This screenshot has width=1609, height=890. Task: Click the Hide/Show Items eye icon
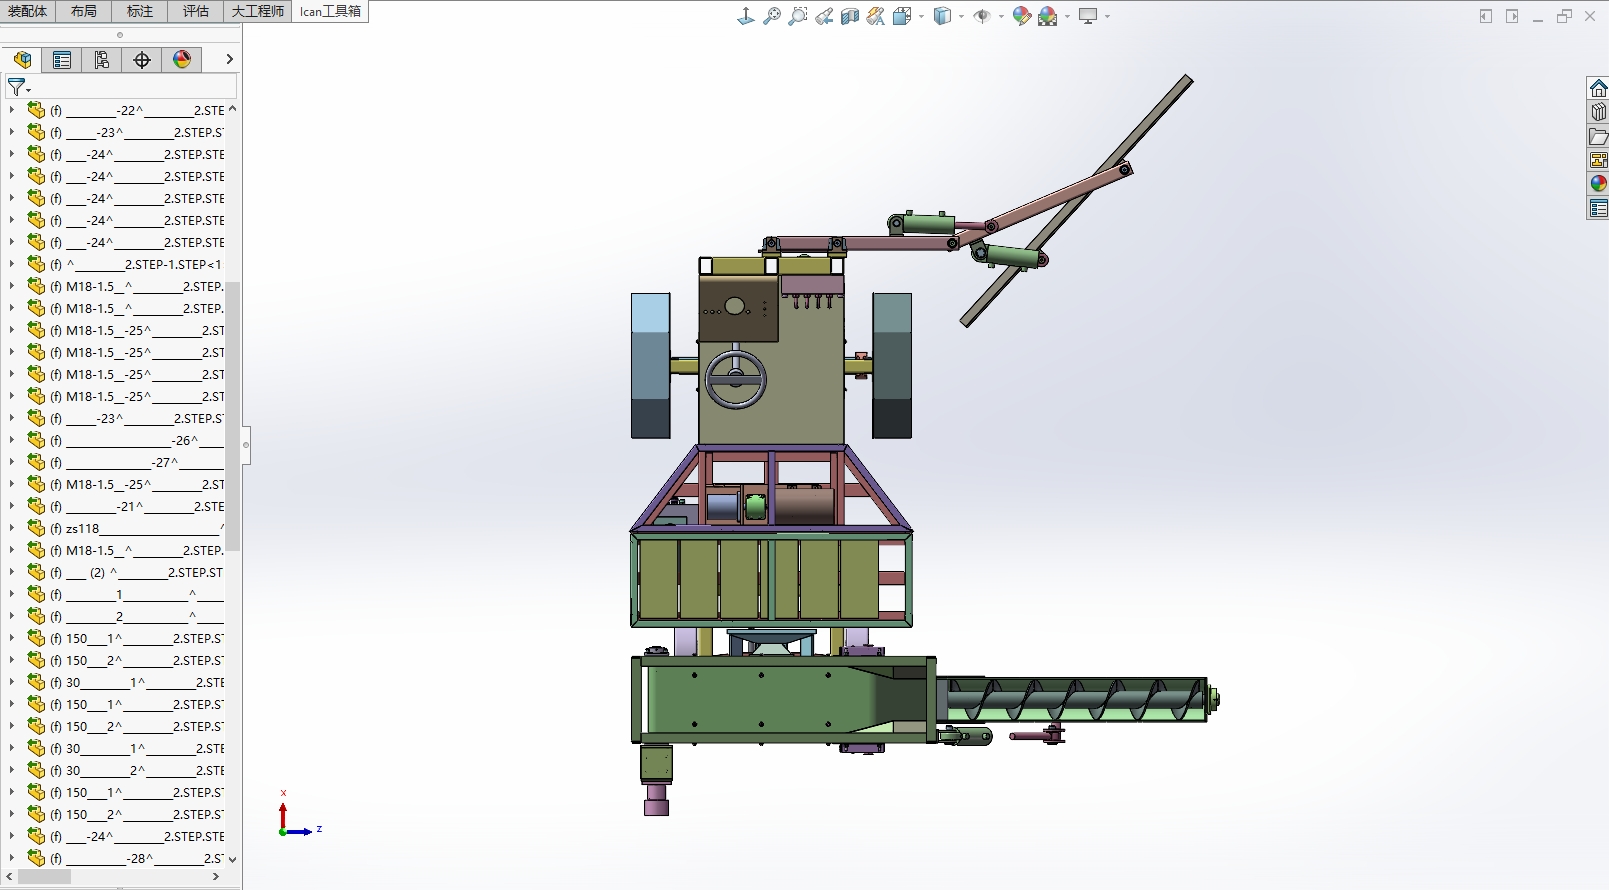[x=982, y=16]
